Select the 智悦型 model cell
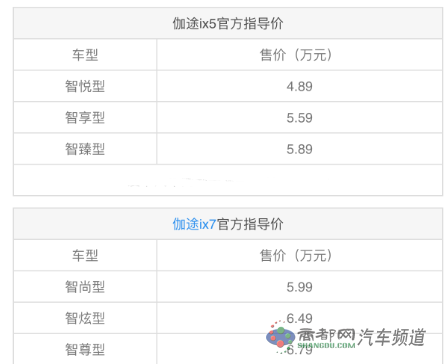 [85, 86]
